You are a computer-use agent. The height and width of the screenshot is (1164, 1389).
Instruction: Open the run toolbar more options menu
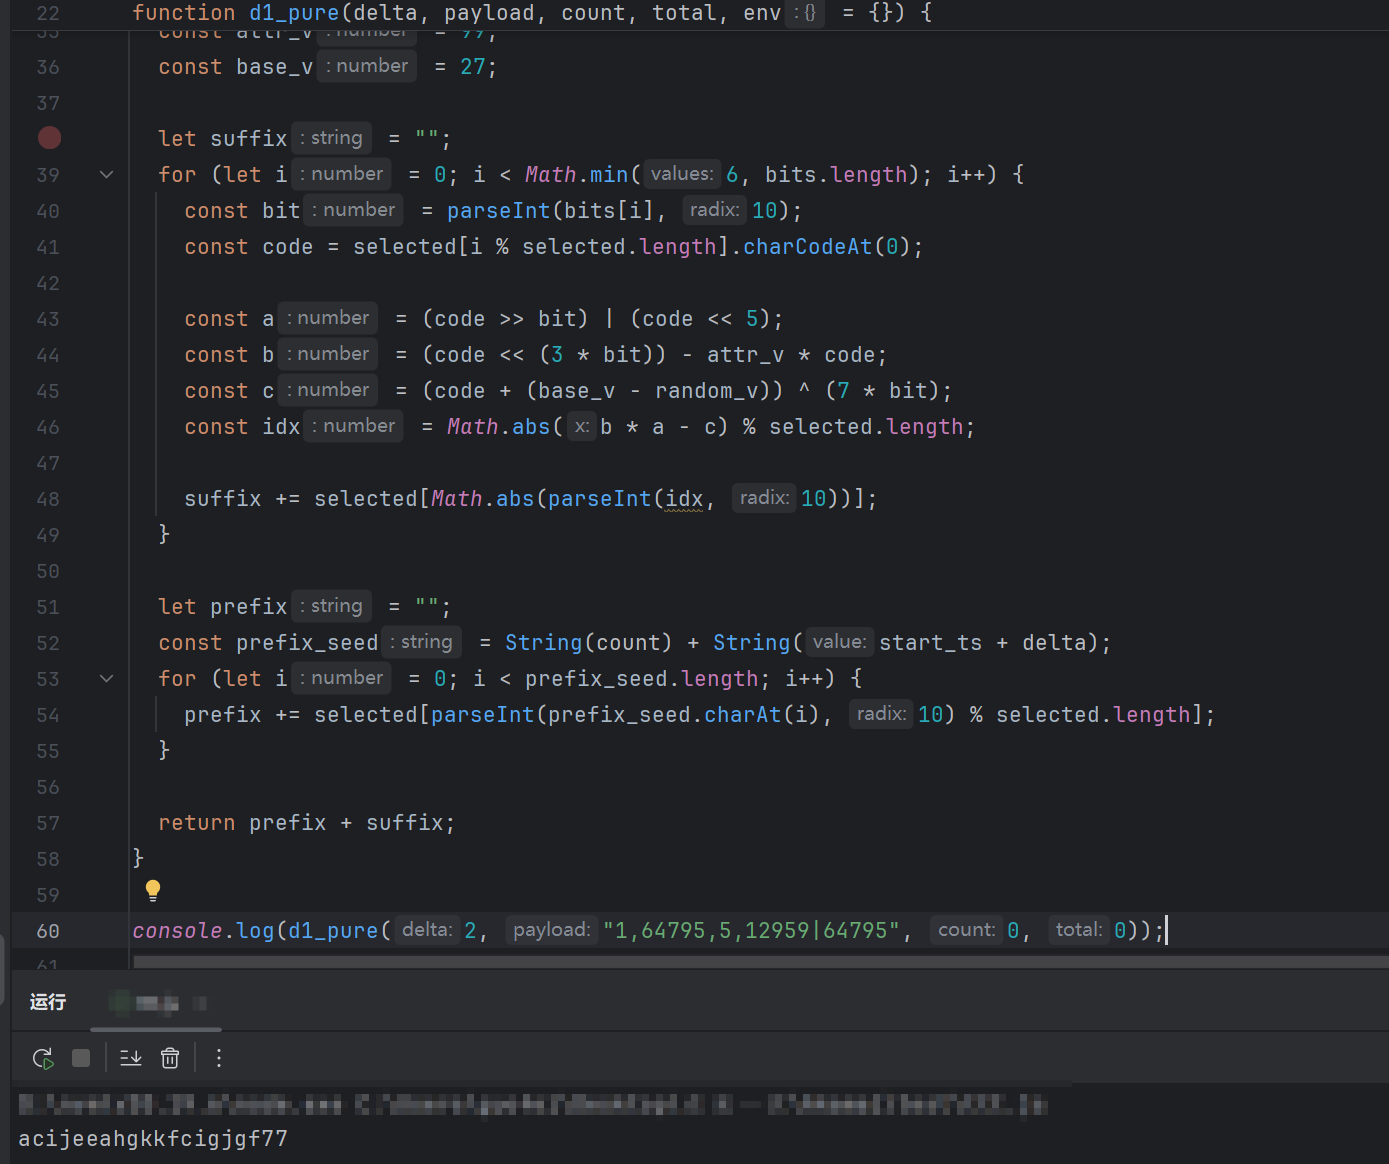219,1058
